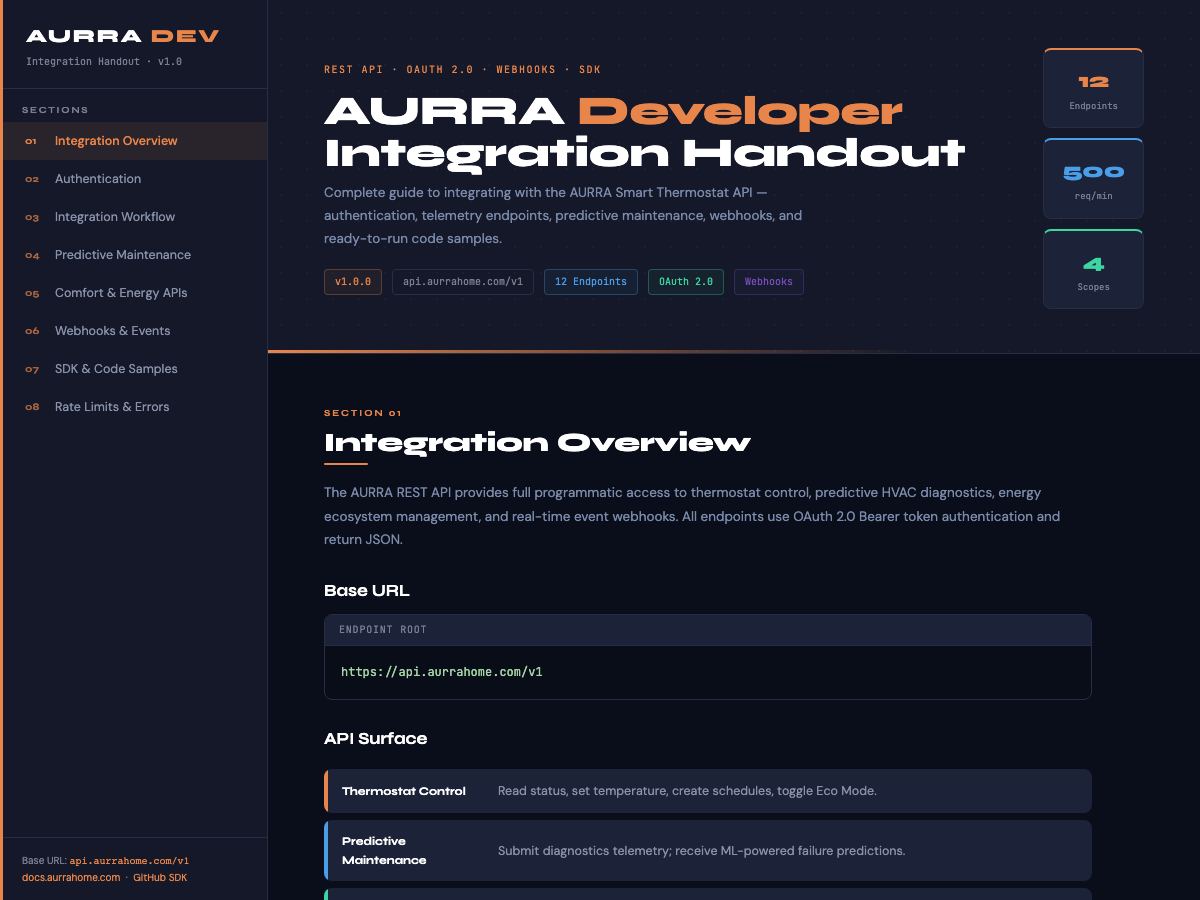Open the GitHub SDK link
The height and width of the screenshot is (900, 1200).
pyautogui.click(x=160, y=878)
